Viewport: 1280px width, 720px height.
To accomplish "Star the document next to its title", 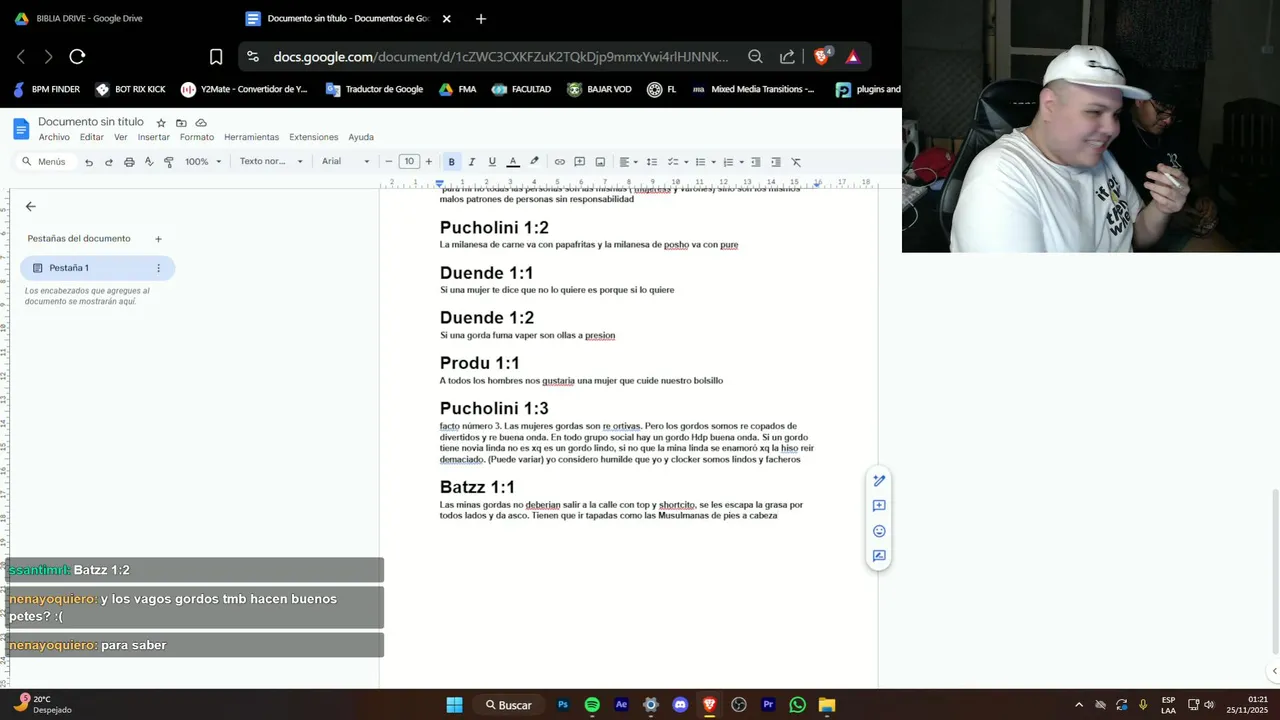I will 161,123.
